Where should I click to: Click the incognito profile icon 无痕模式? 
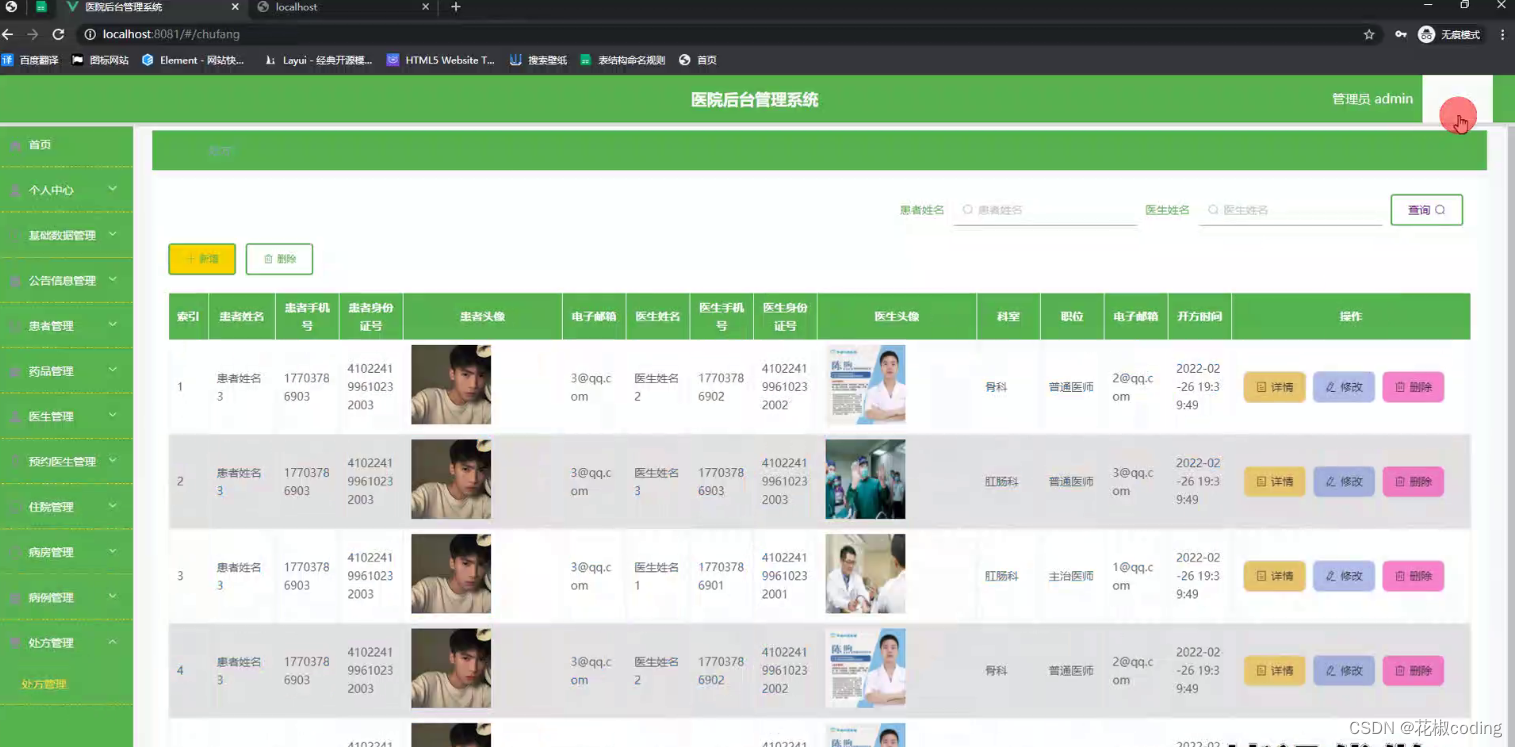[1451, 34]
